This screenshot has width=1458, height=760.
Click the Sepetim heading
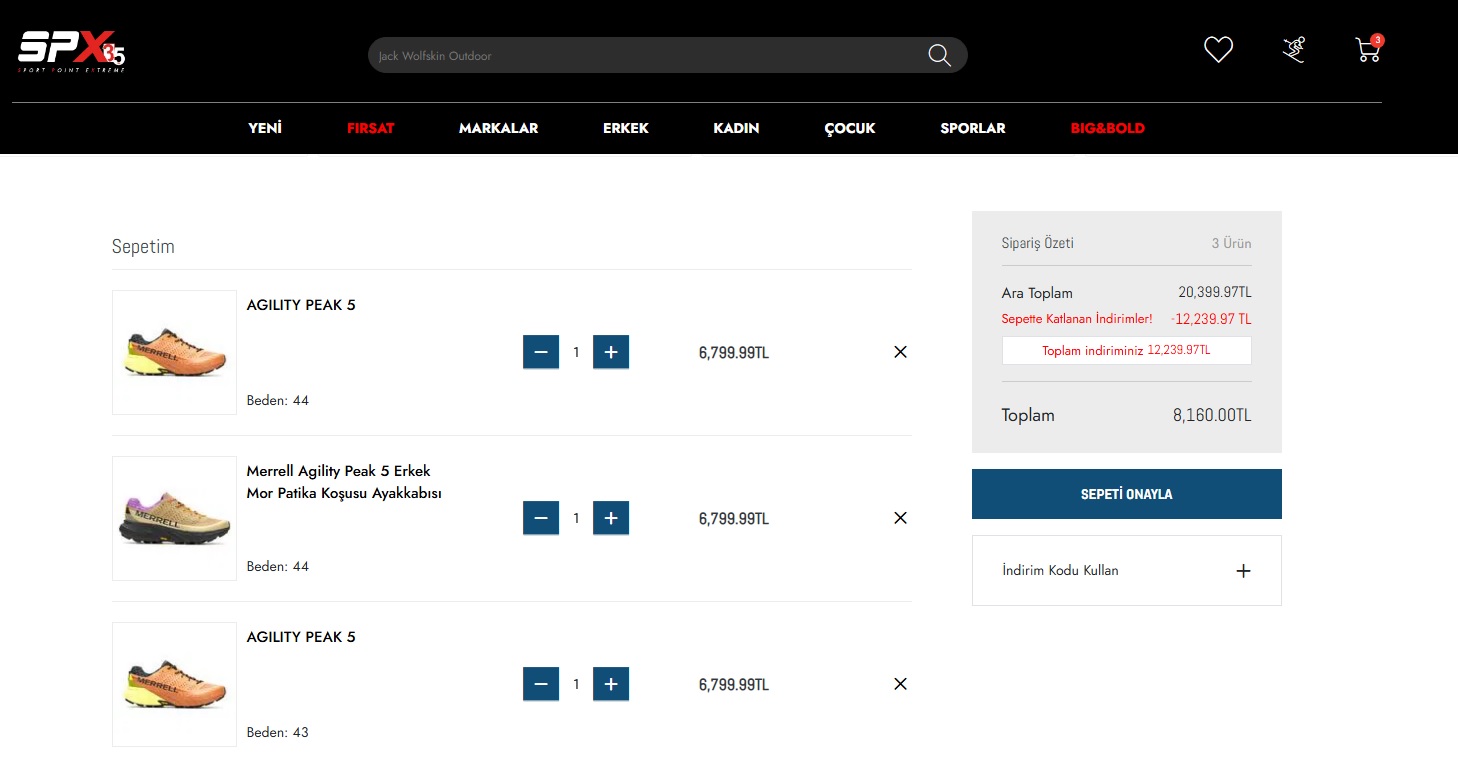(143, 246)
